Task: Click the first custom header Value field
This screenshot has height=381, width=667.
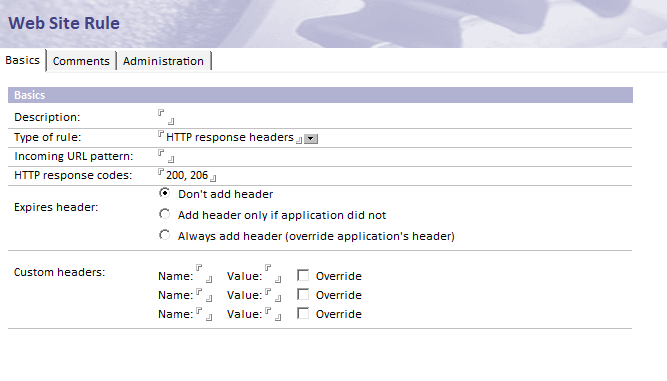Action: (x=273, y=273)
